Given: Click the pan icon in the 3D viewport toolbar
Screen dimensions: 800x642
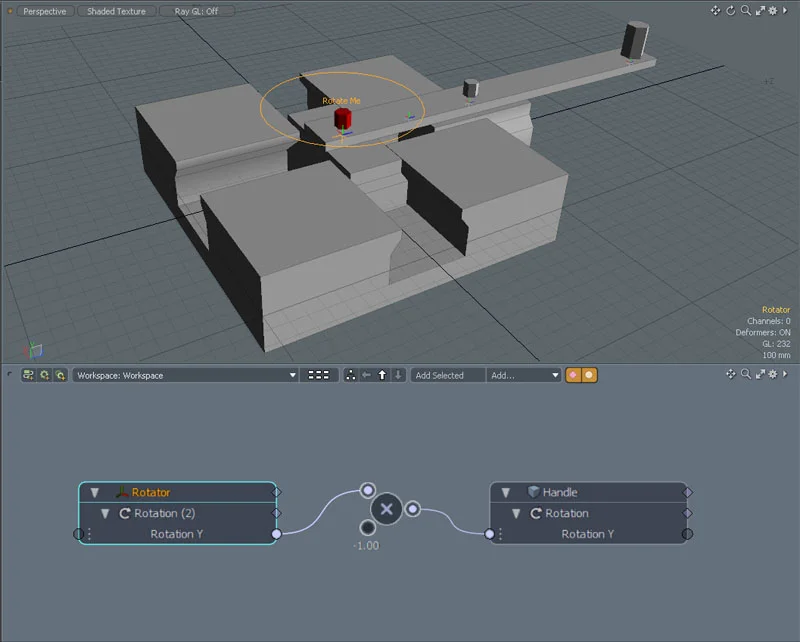Looking at the screenshot, I should coord(714,10).
